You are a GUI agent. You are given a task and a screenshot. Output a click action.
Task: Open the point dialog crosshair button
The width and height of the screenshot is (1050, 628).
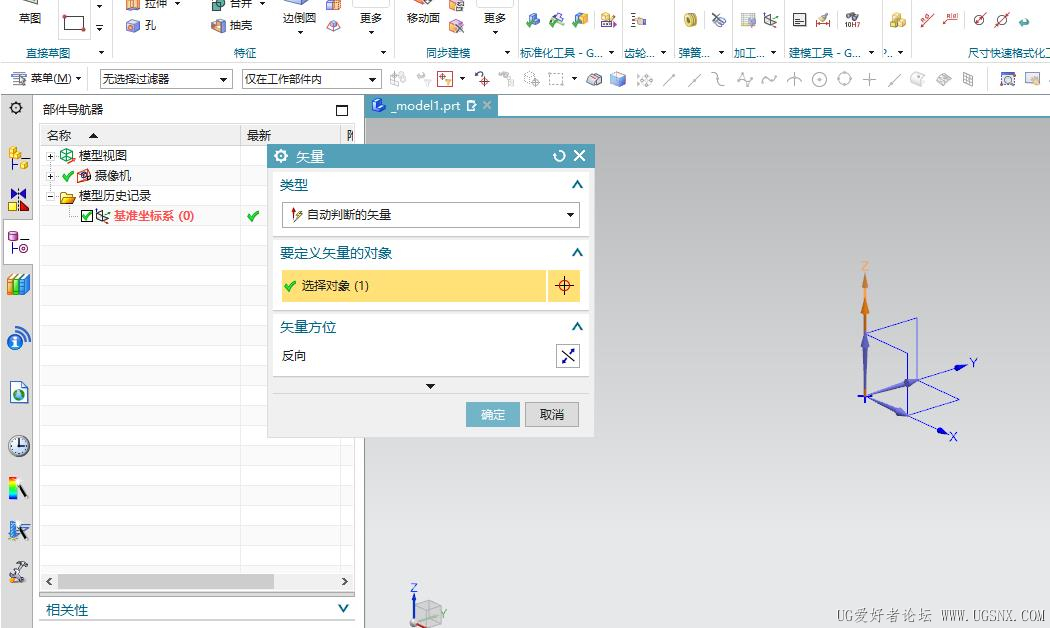coord(564,286)
